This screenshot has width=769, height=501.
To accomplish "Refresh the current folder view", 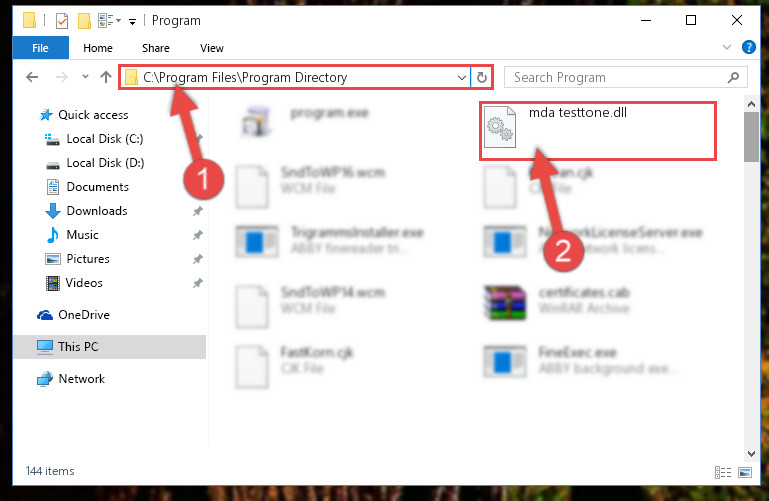I will 482,77.
